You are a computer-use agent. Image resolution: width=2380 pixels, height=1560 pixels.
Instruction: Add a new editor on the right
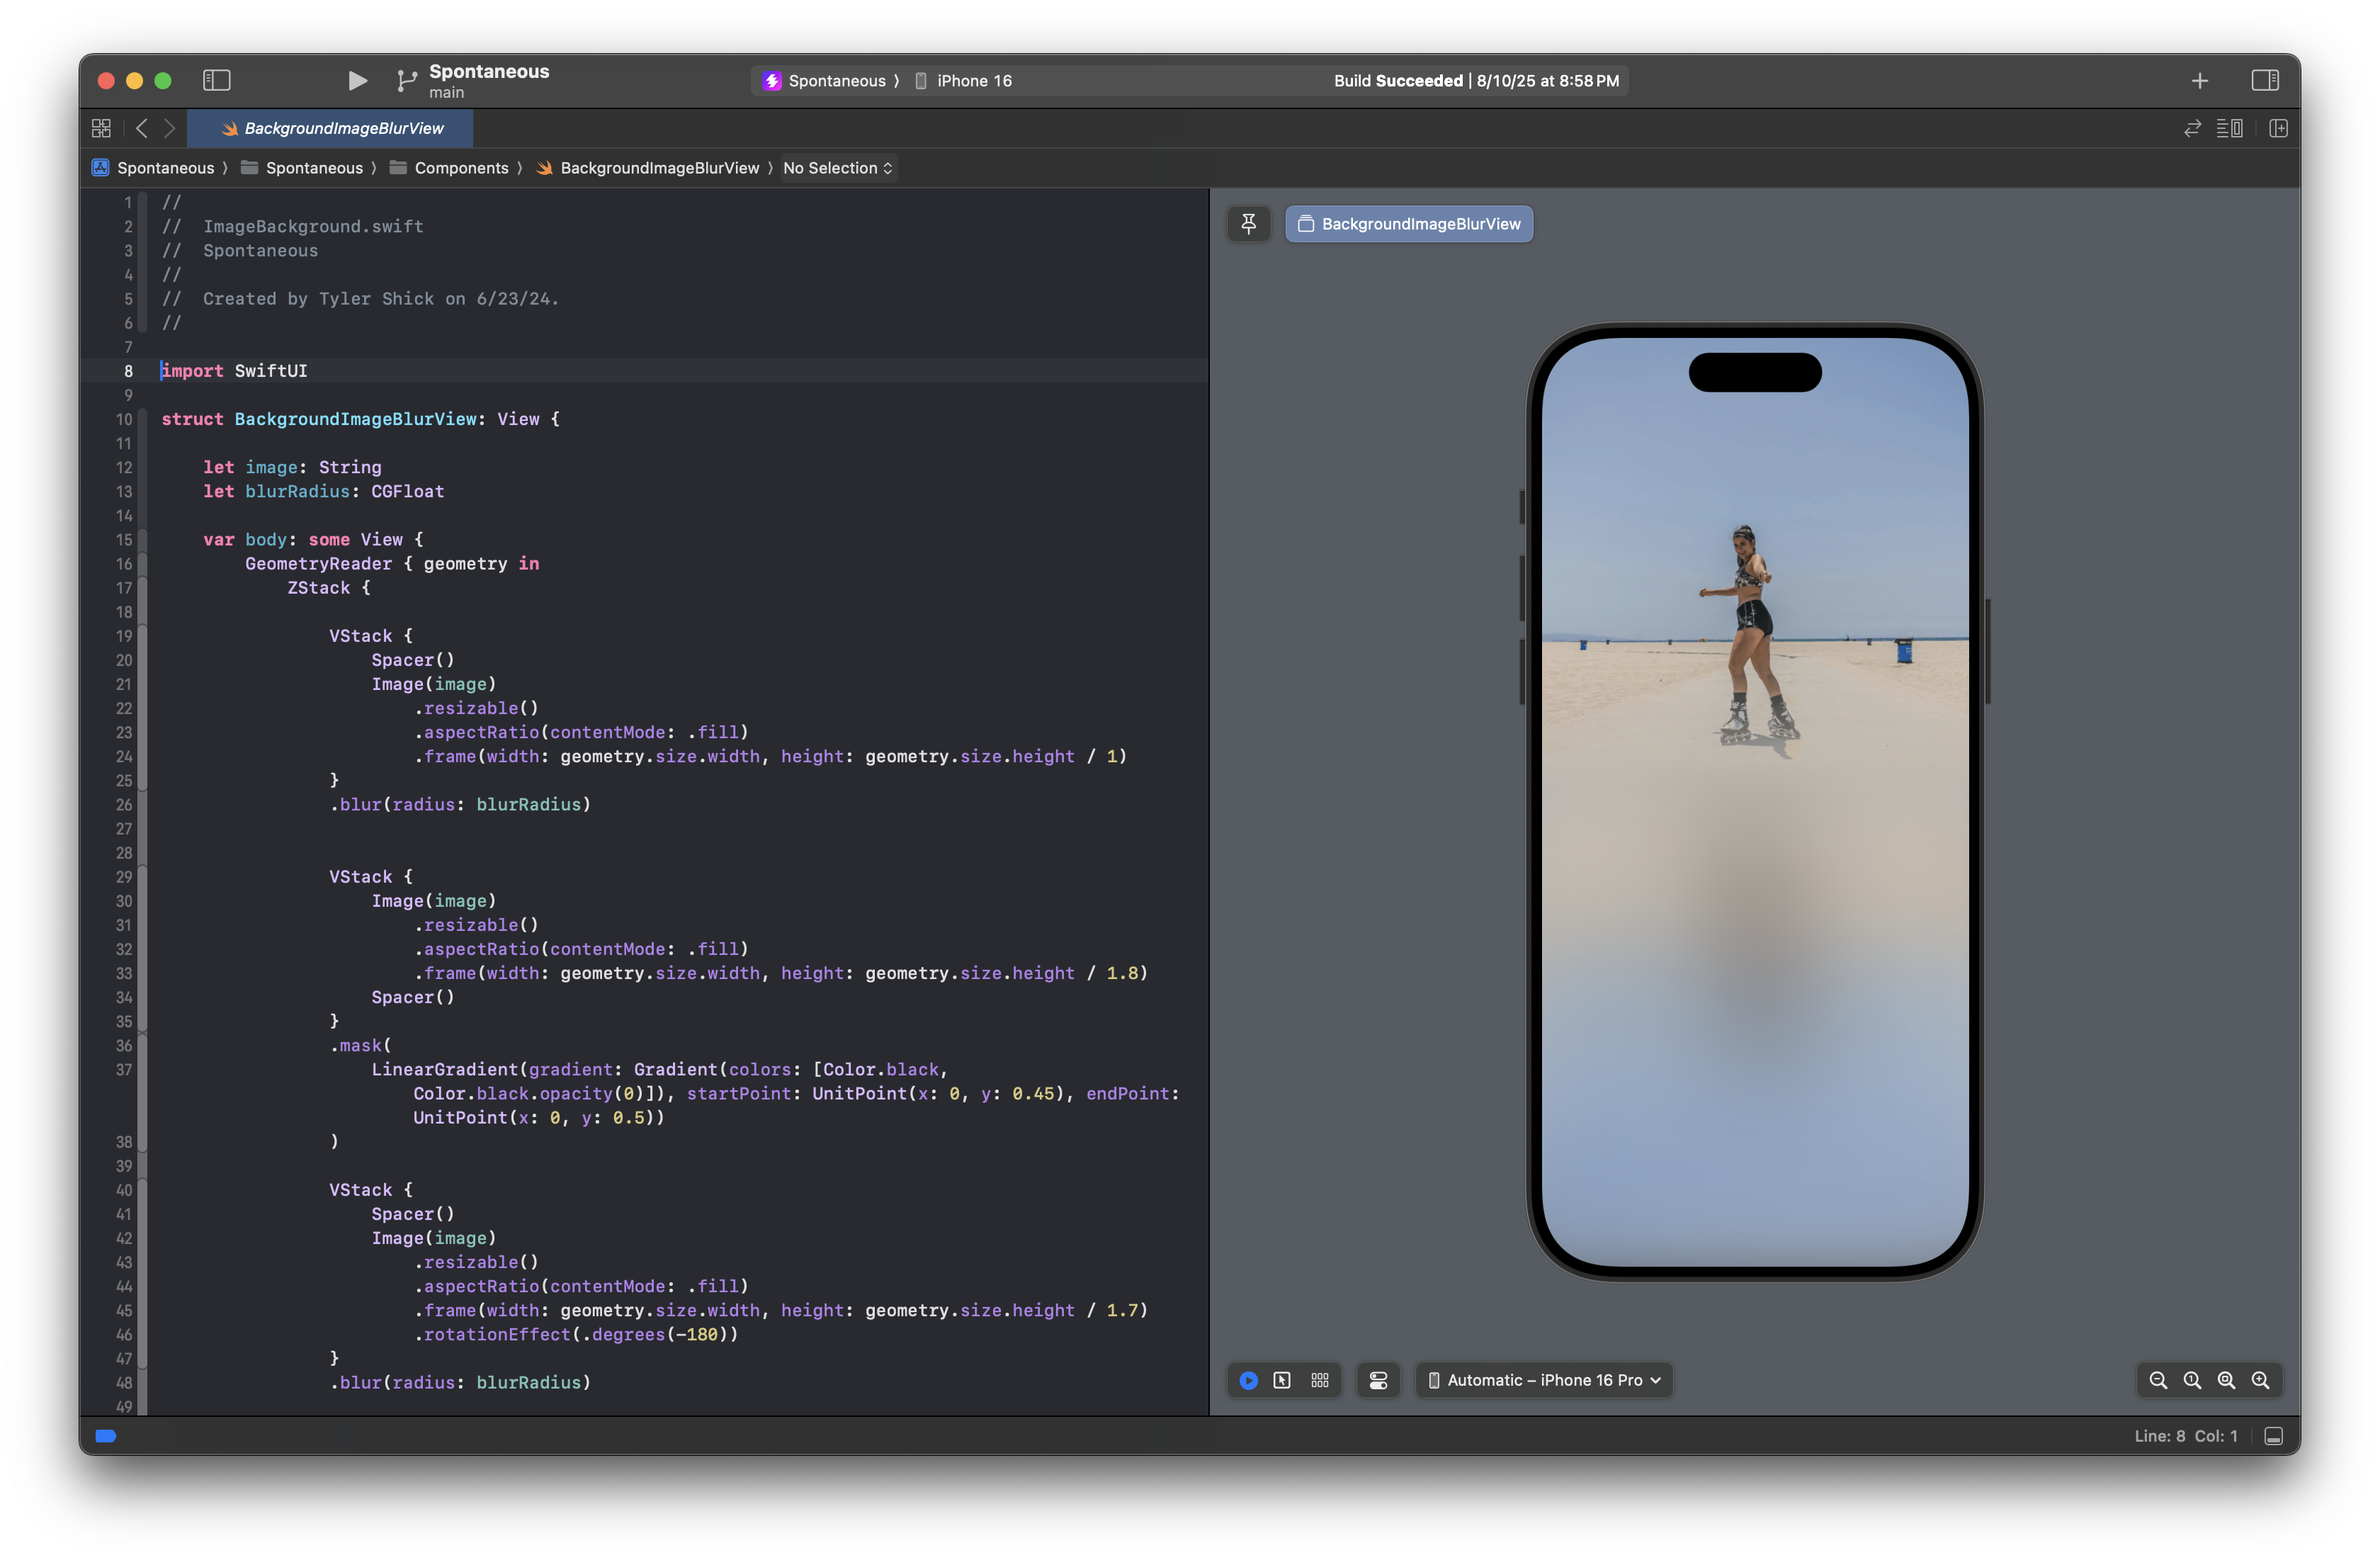pos(2278,128)
